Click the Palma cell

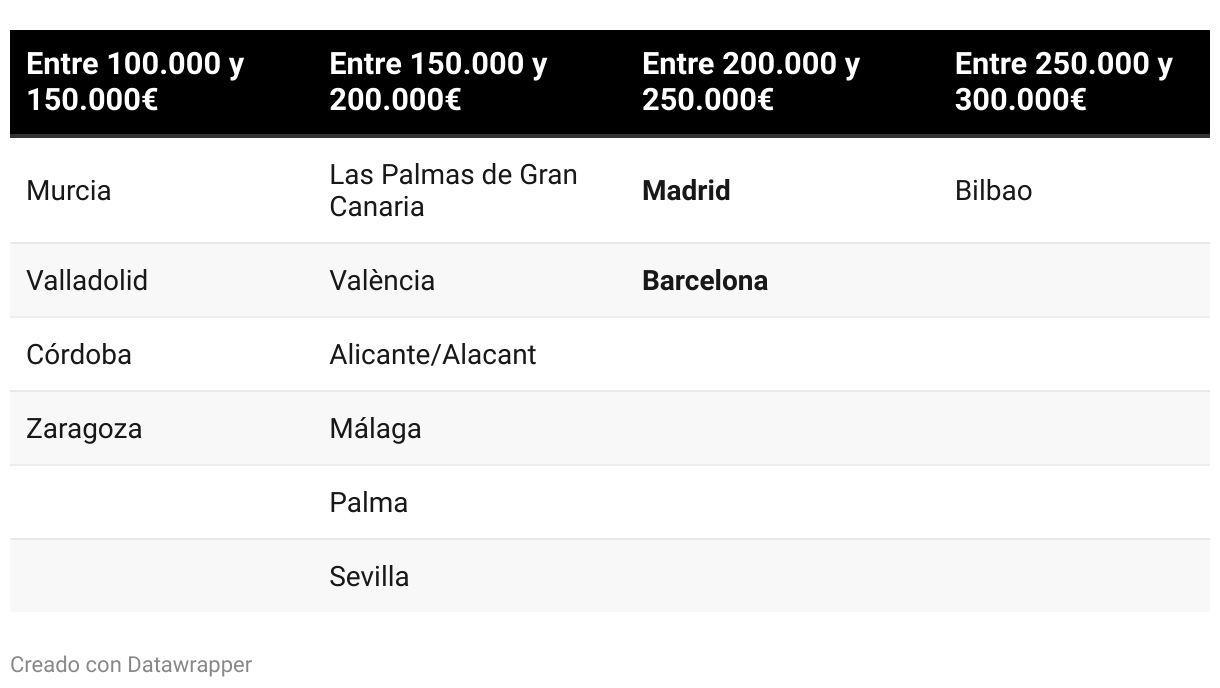click(369, 503)
